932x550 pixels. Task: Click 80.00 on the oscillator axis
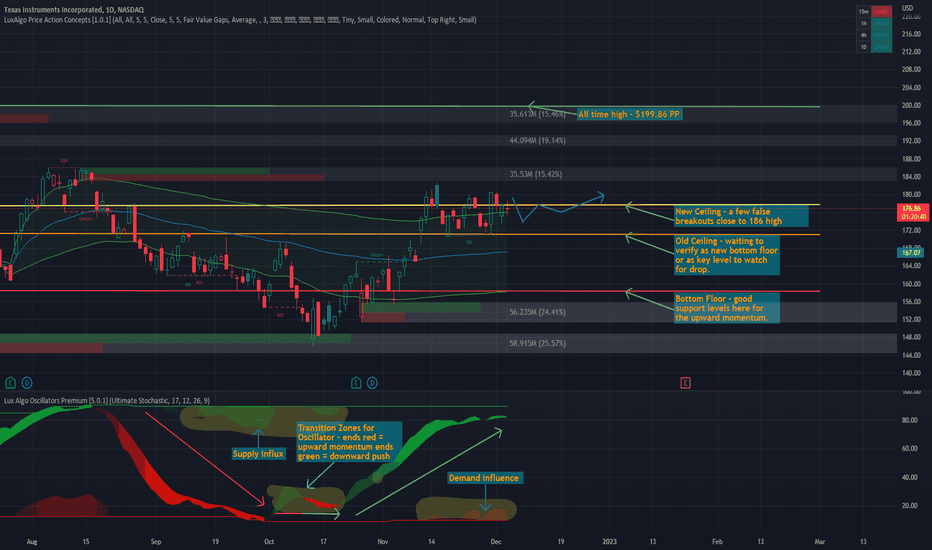[909, 420]
